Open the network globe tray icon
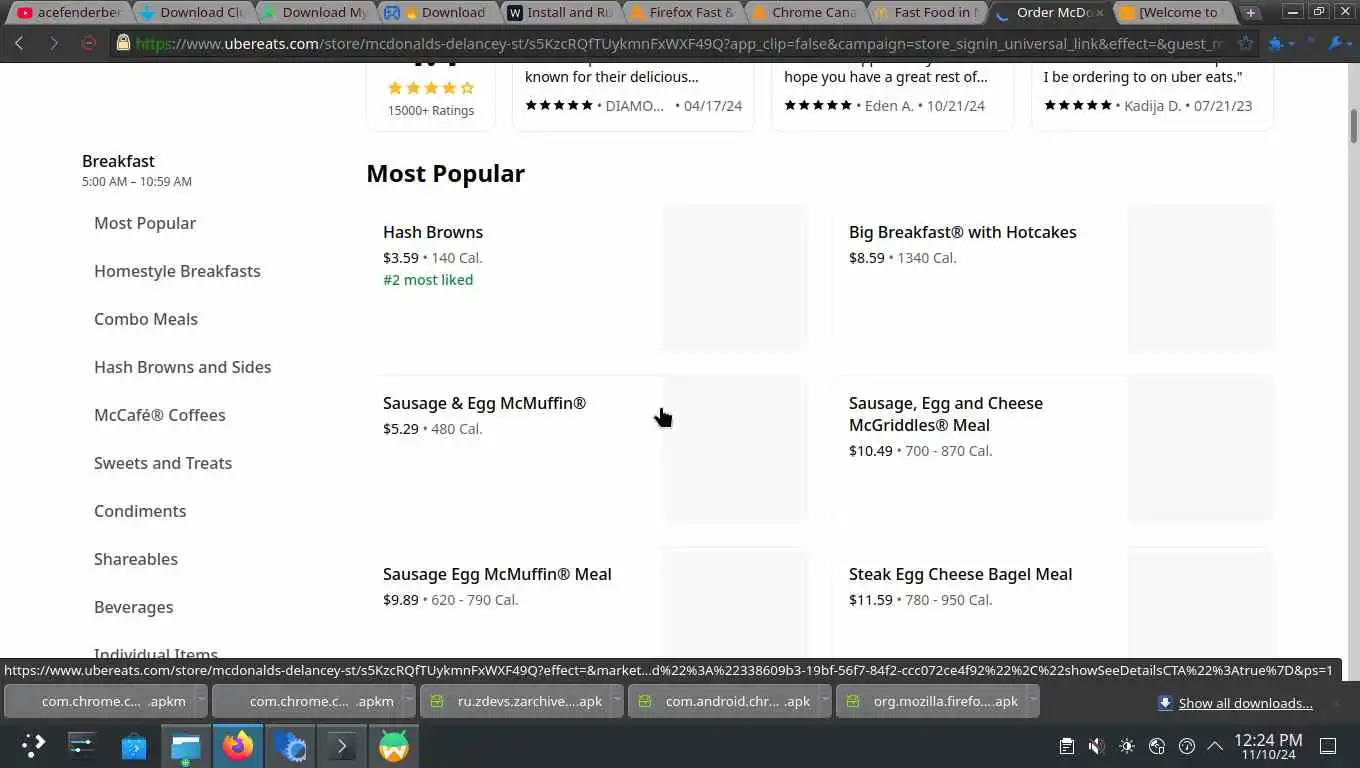 pyautogui.click(x=1157, y=746)
